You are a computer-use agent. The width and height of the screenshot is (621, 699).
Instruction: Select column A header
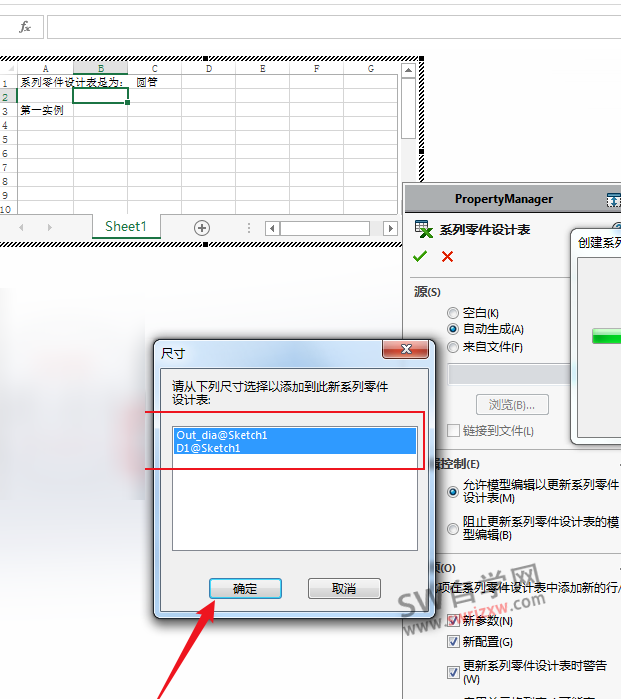click(45, 69)
